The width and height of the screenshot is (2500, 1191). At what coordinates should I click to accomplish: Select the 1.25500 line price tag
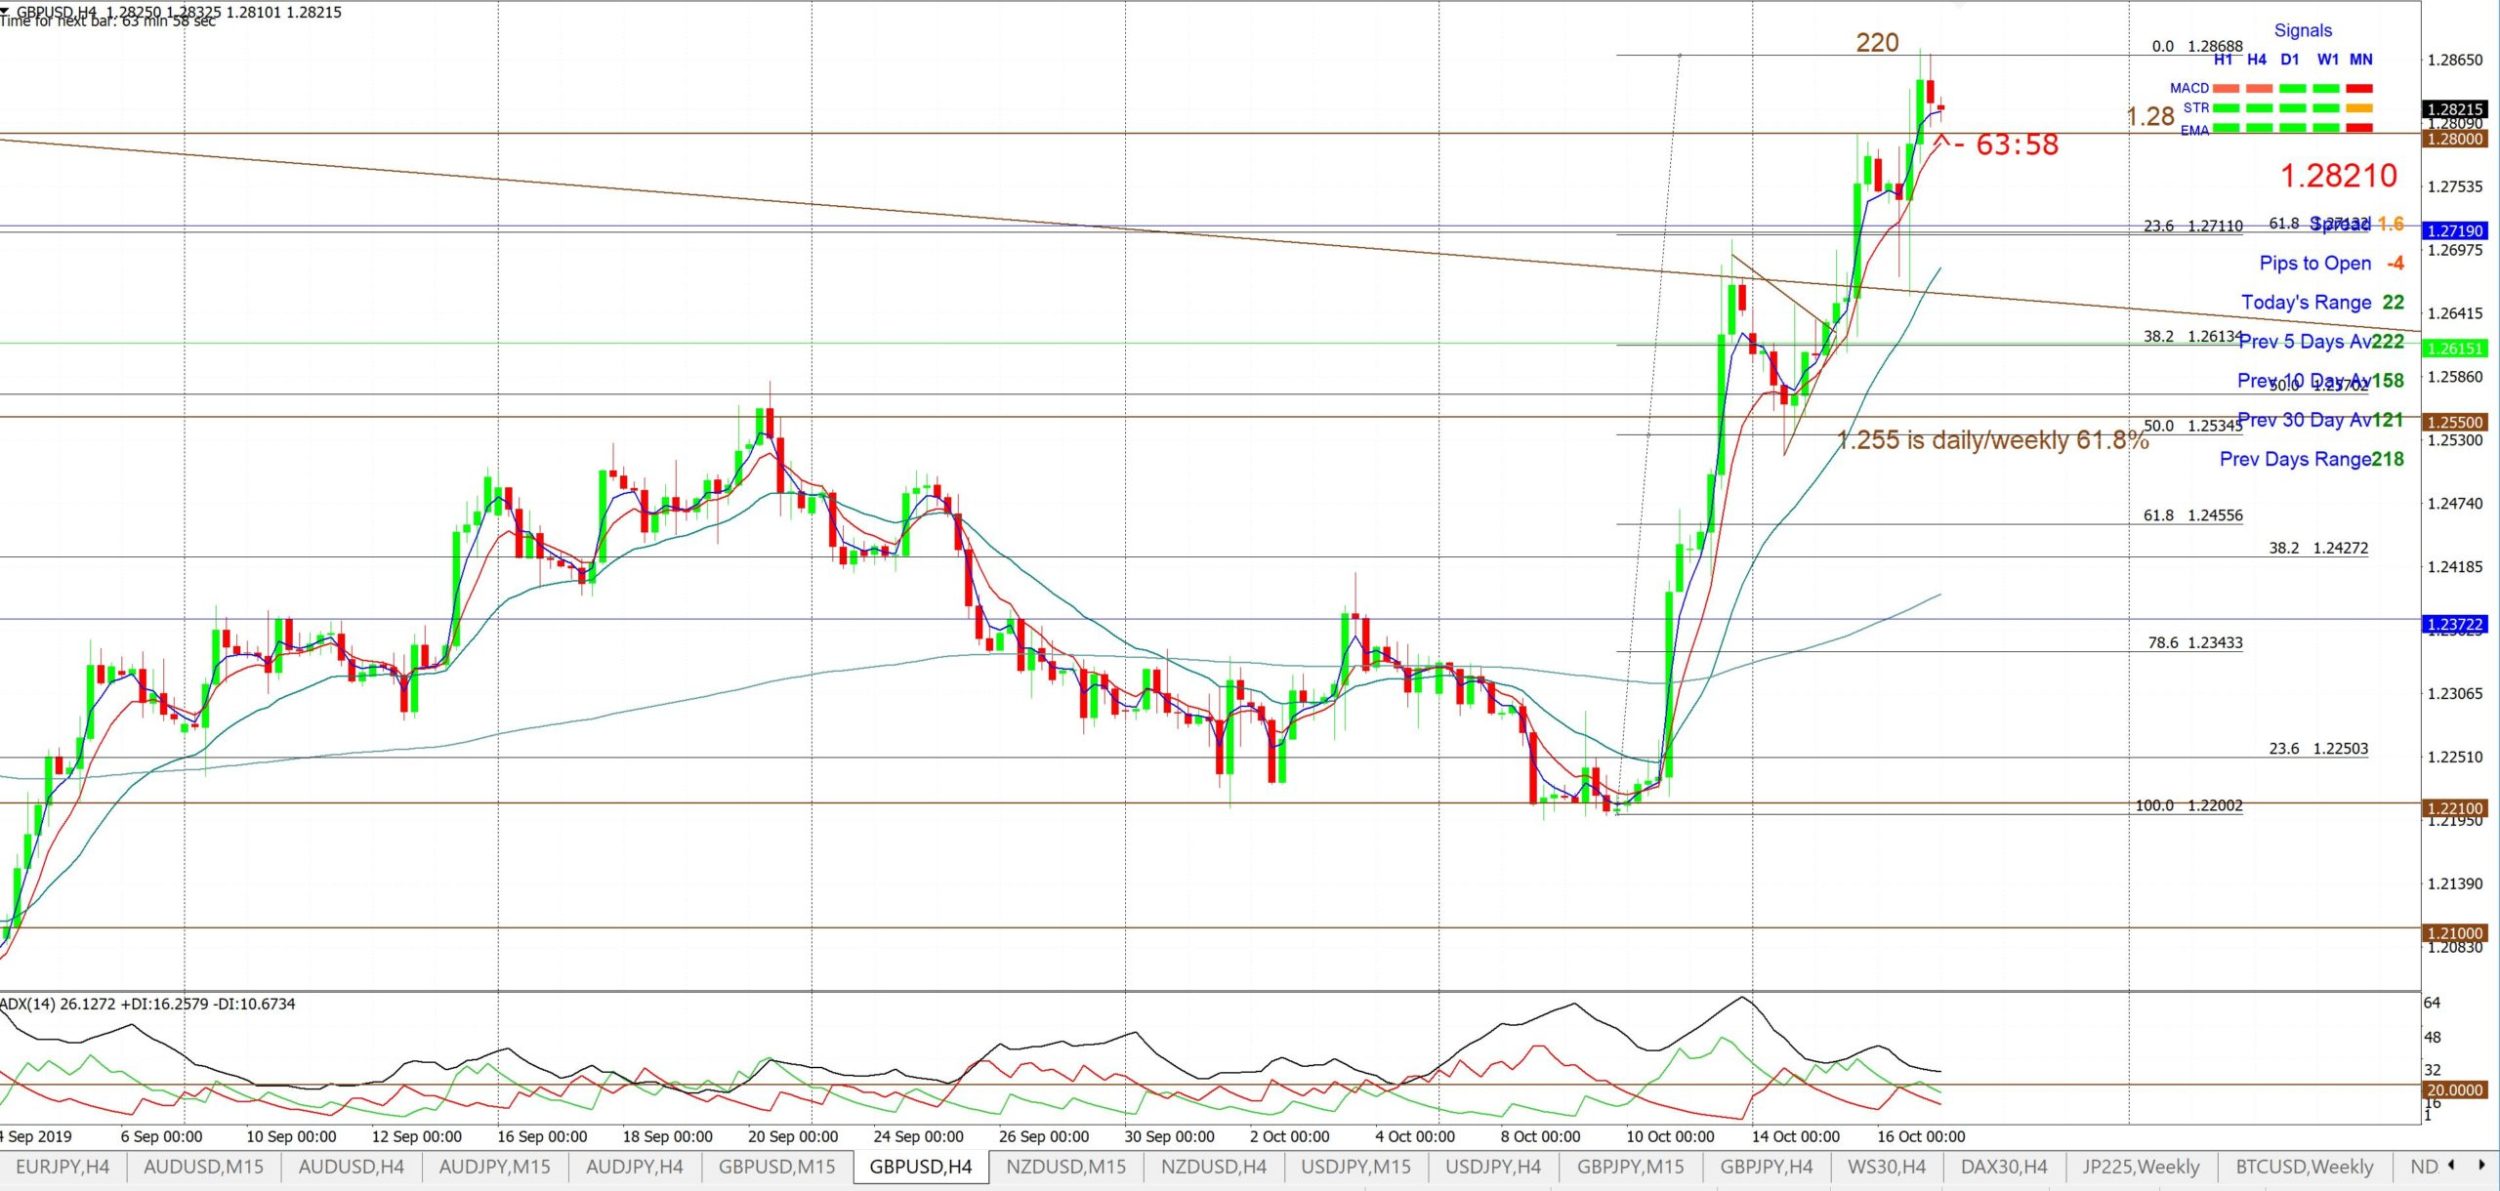point(2454,422)
